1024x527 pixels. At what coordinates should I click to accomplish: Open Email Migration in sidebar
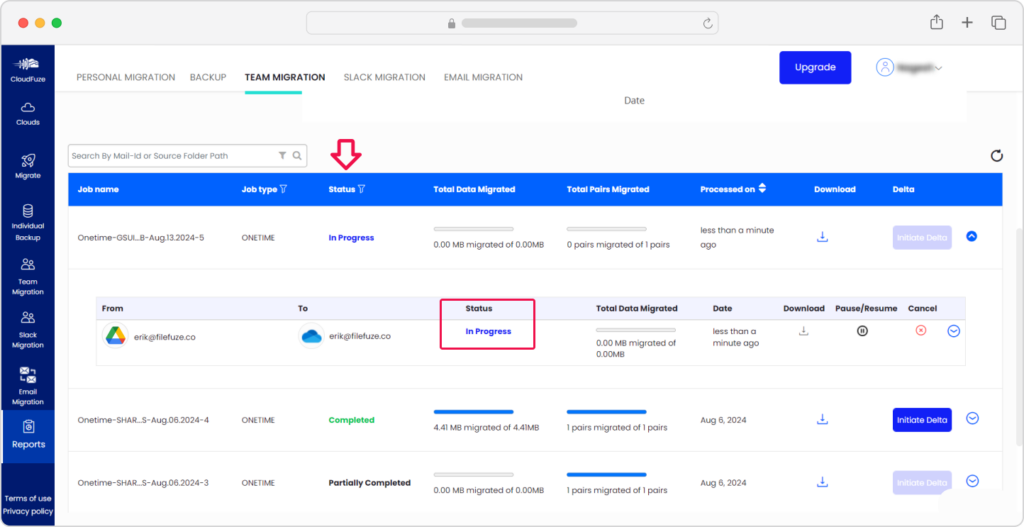[27, 386]
